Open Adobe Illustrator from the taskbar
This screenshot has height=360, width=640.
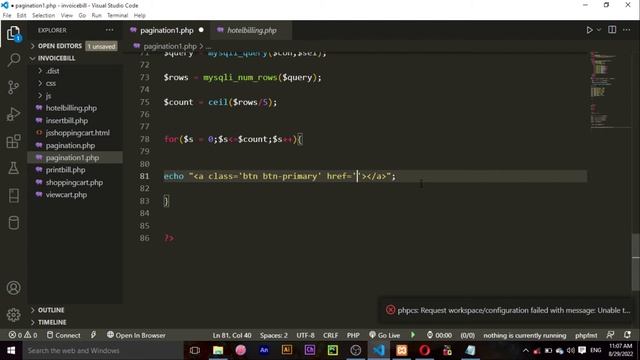tap(287, 350)
